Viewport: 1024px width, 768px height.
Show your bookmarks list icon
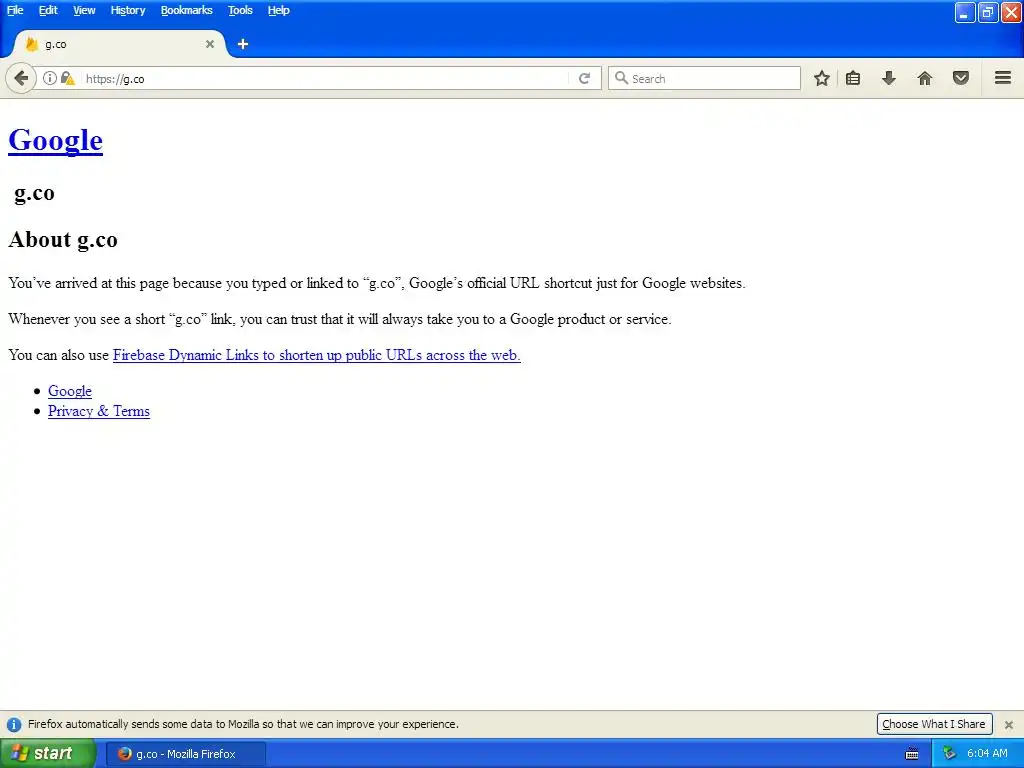click(853, 78)
